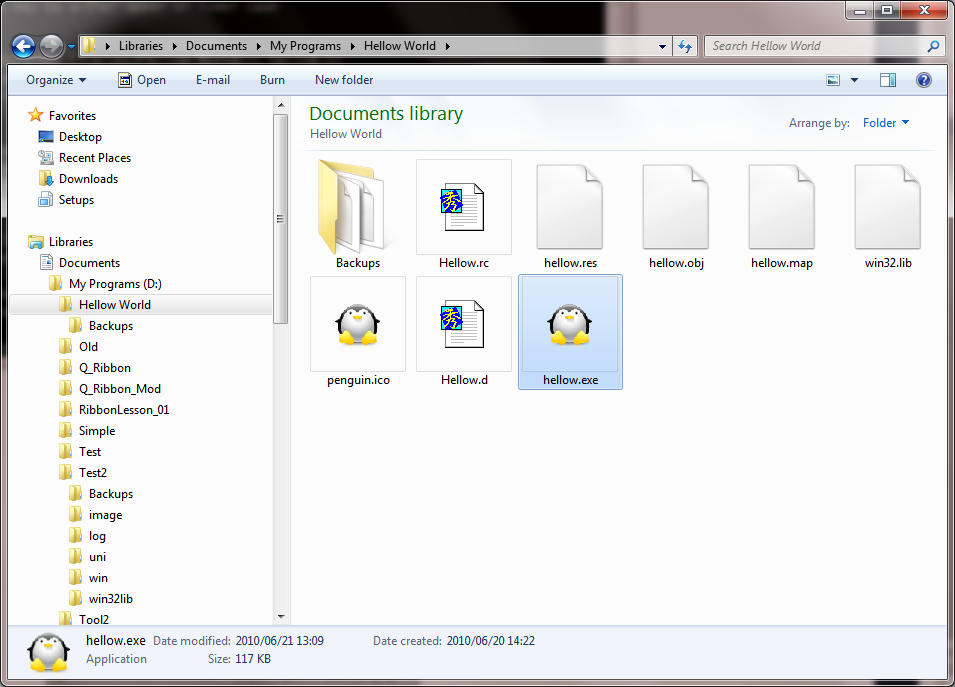Select the Hellow.rc file icon
Viewport: 955px width, 687px height.
pyautogui.click(x=463, y=207)
